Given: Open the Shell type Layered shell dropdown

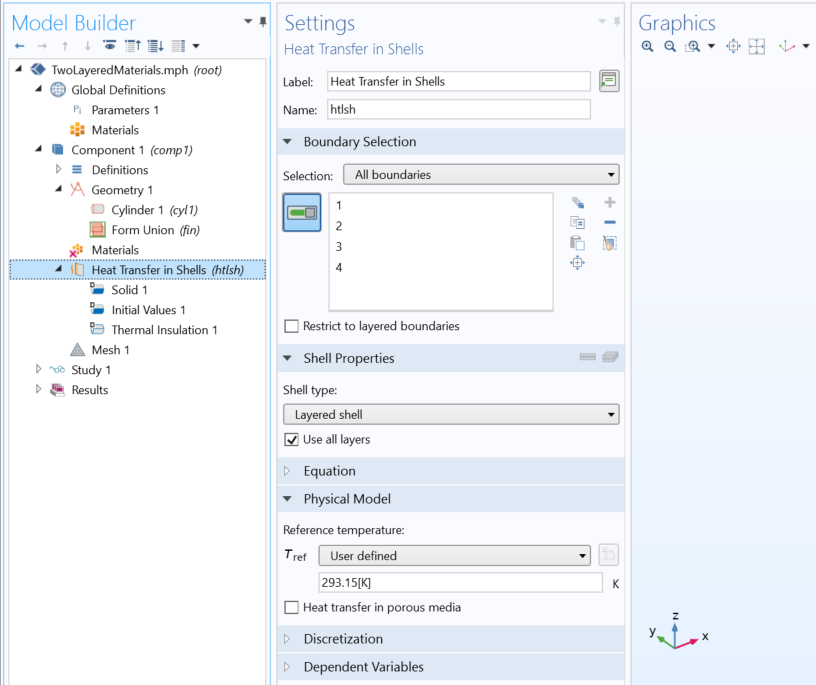Looking at the screenshot, I should (x=451, y=415).
